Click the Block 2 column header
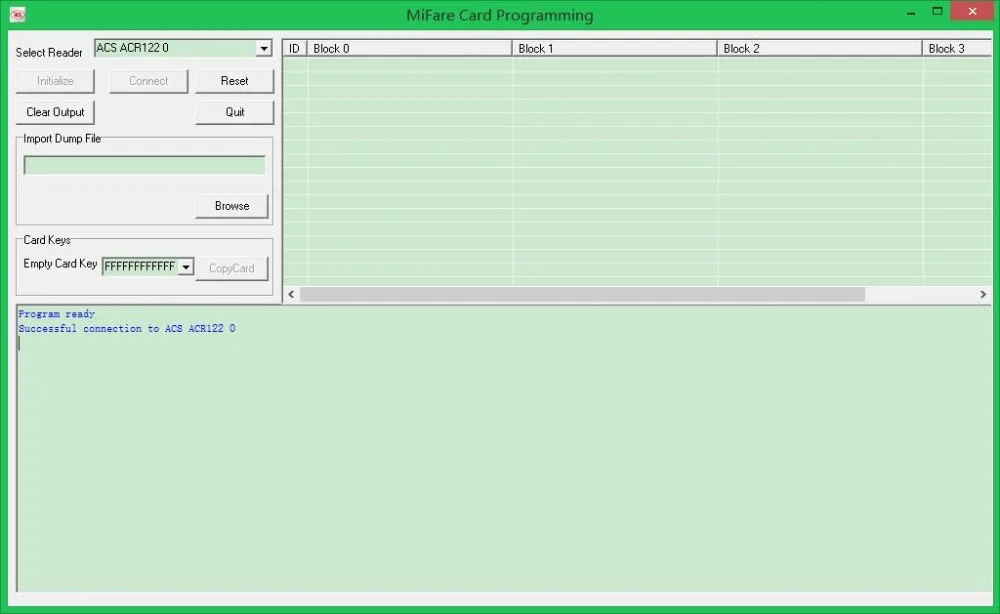1000x614 pixels. [820, 48]
